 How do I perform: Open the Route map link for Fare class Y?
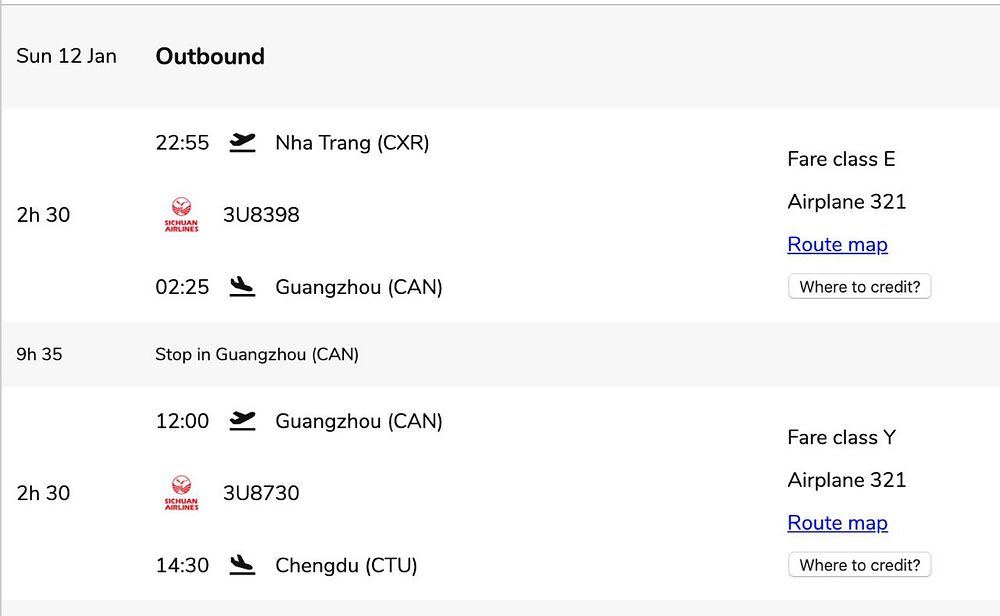pos(837,523)
